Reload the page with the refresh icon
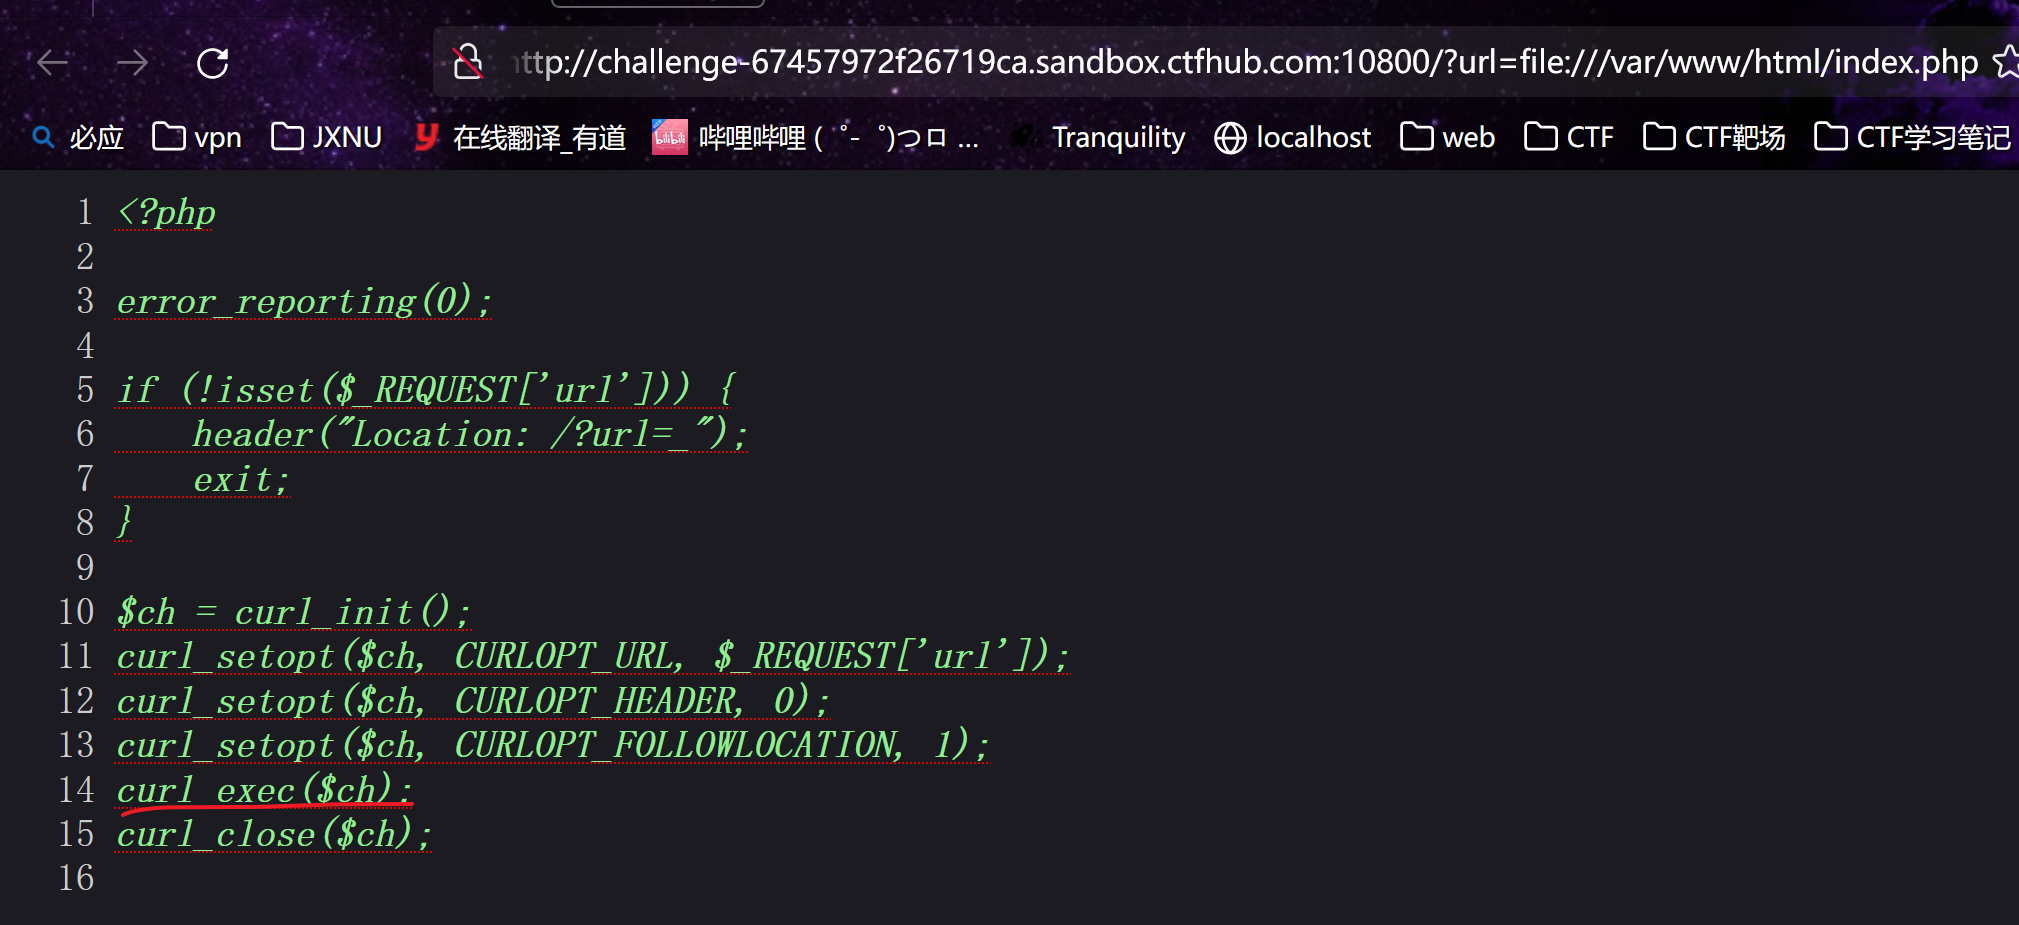 213,63
